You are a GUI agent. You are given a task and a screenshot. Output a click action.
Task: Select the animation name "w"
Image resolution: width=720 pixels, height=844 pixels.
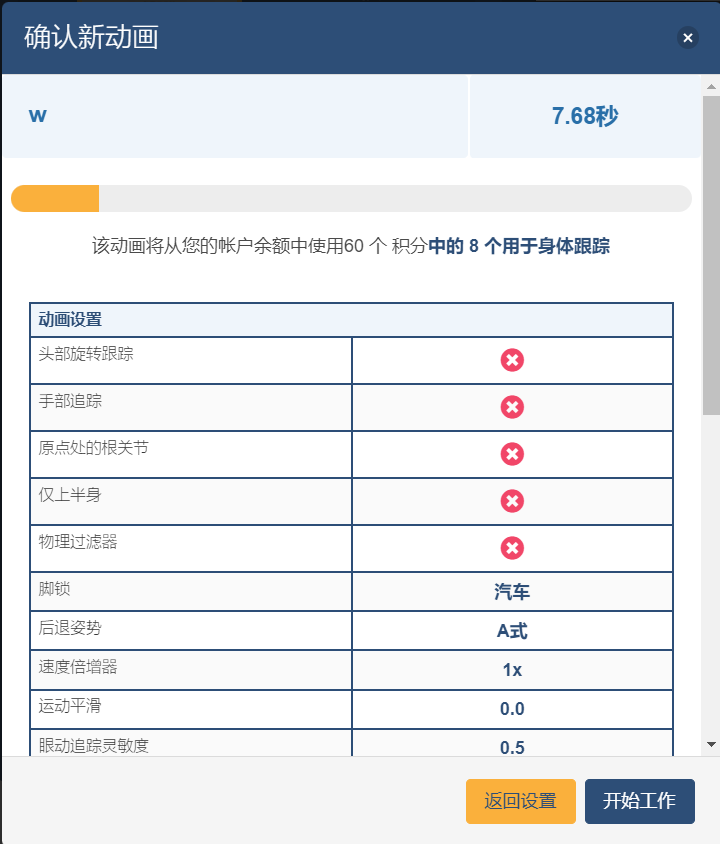pyautogui.click(x=38, y=115)
